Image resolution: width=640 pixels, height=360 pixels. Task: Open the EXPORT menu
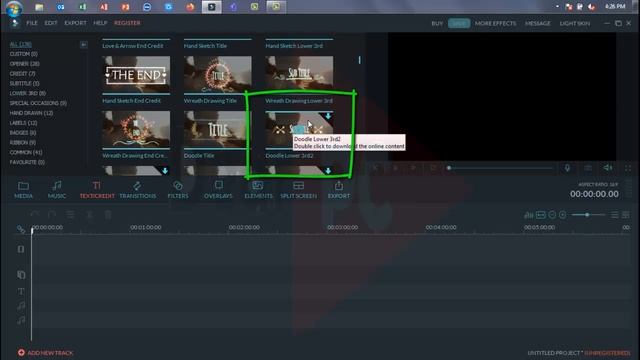[x=76, y=23]
